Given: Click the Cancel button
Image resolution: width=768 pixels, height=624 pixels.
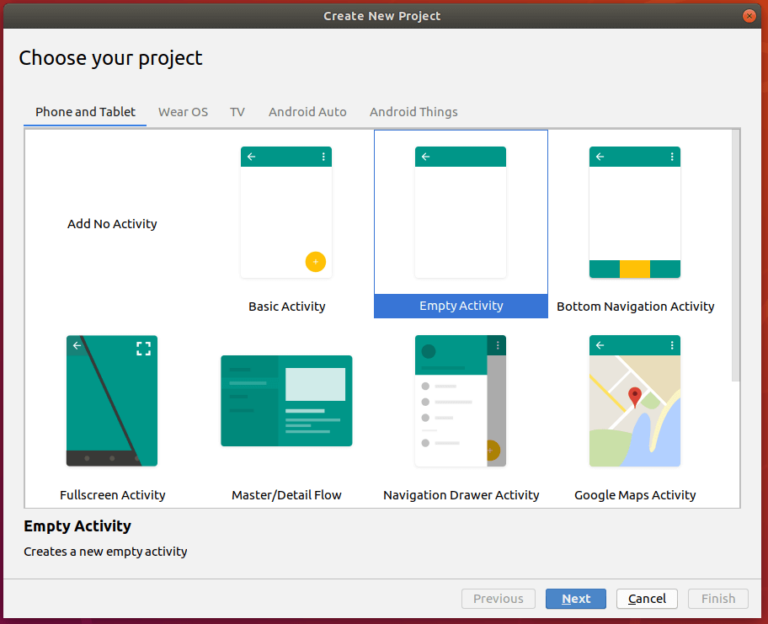Looking at the screenshot, I should pyautogui.click(x=647, y=599).
